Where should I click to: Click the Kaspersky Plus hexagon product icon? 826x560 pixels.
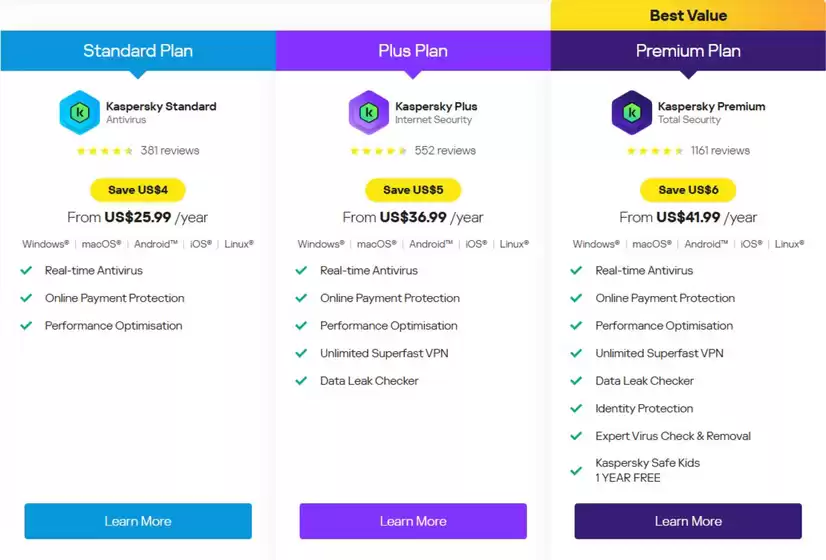click(x=368, y=112)
